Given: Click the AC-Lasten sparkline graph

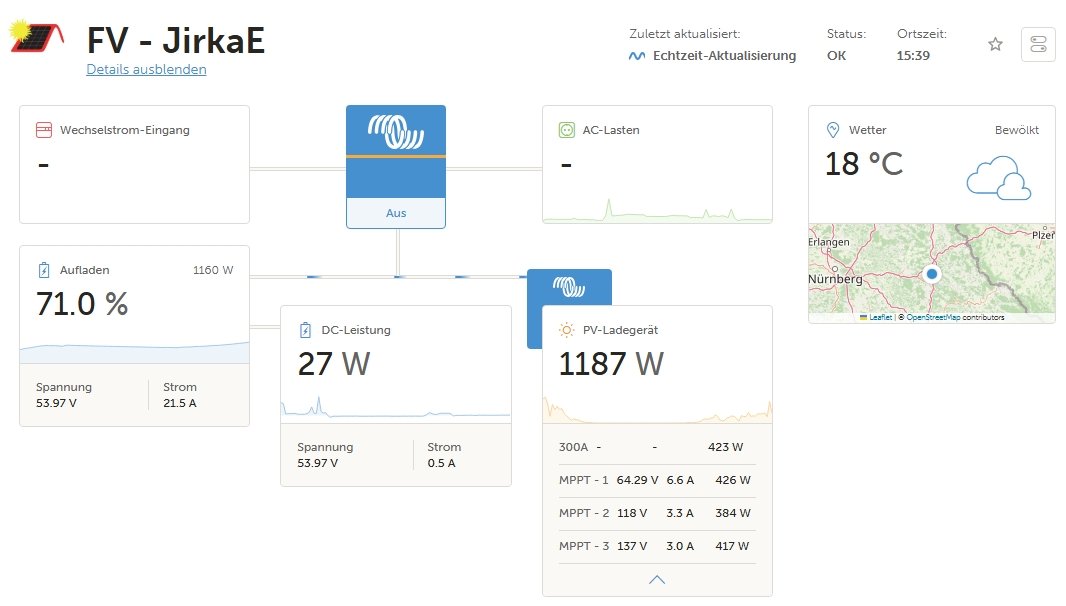Looking at the screenshot, I should click(657, 209).
